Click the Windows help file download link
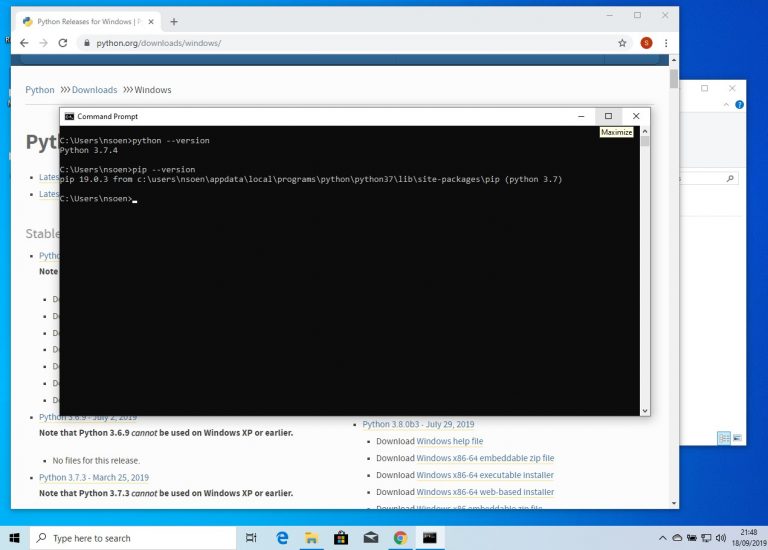This screenshot has height=550, width=768. tap(449, 441)
